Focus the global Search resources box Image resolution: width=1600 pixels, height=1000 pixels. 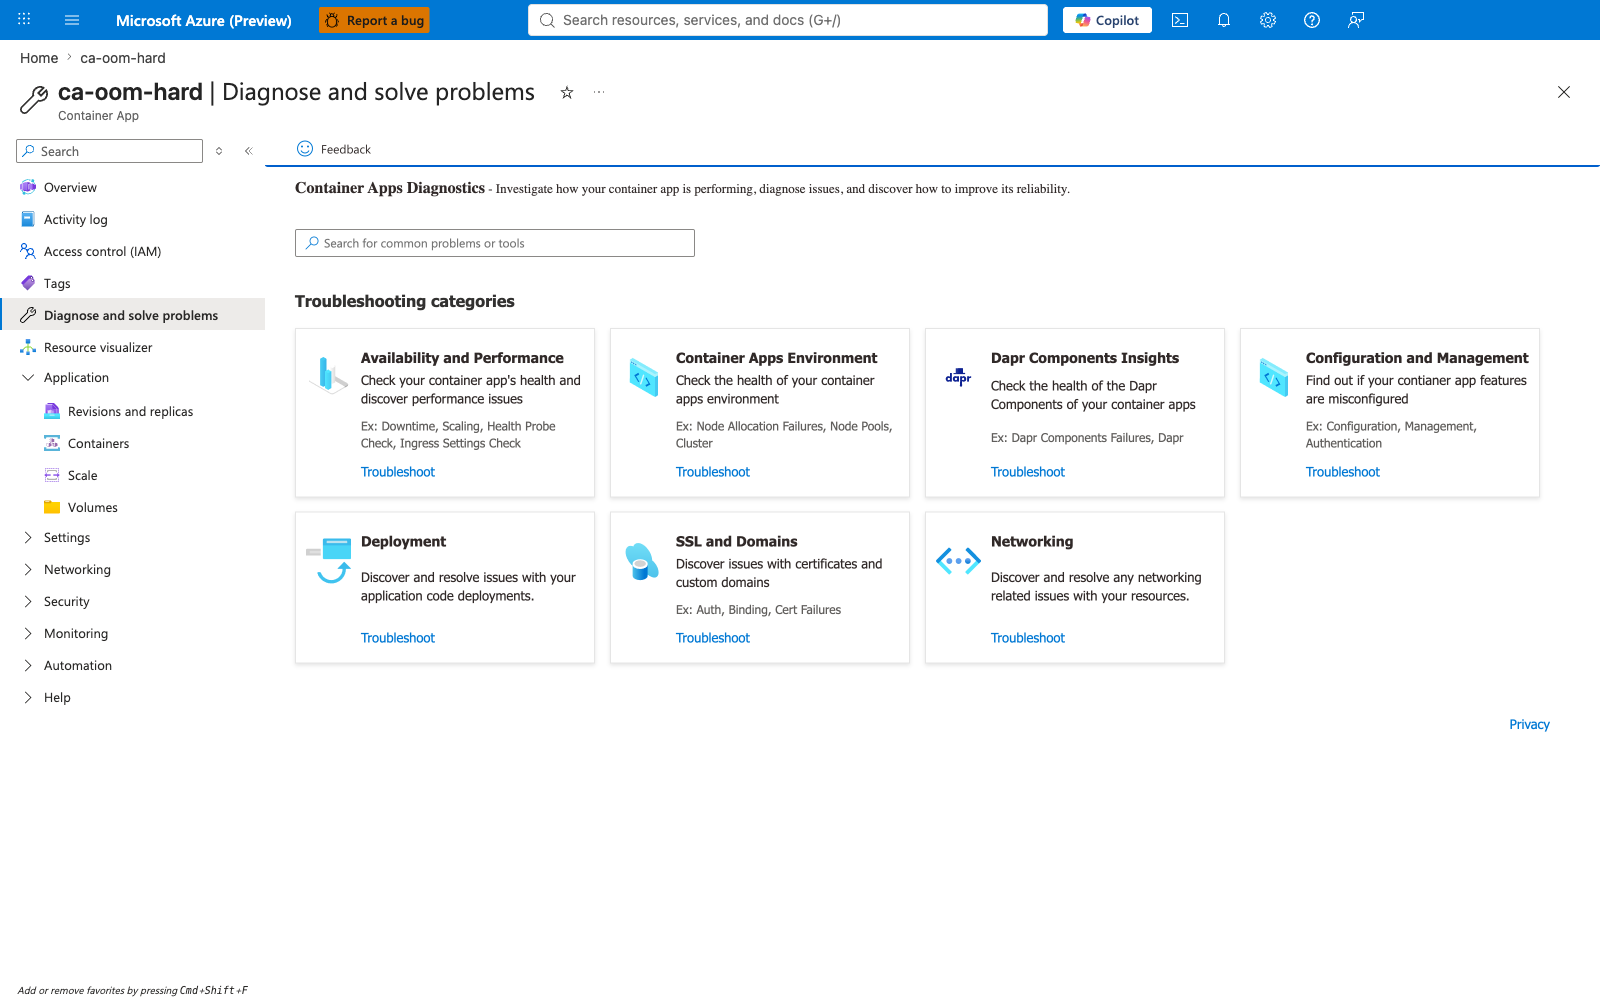788,20
